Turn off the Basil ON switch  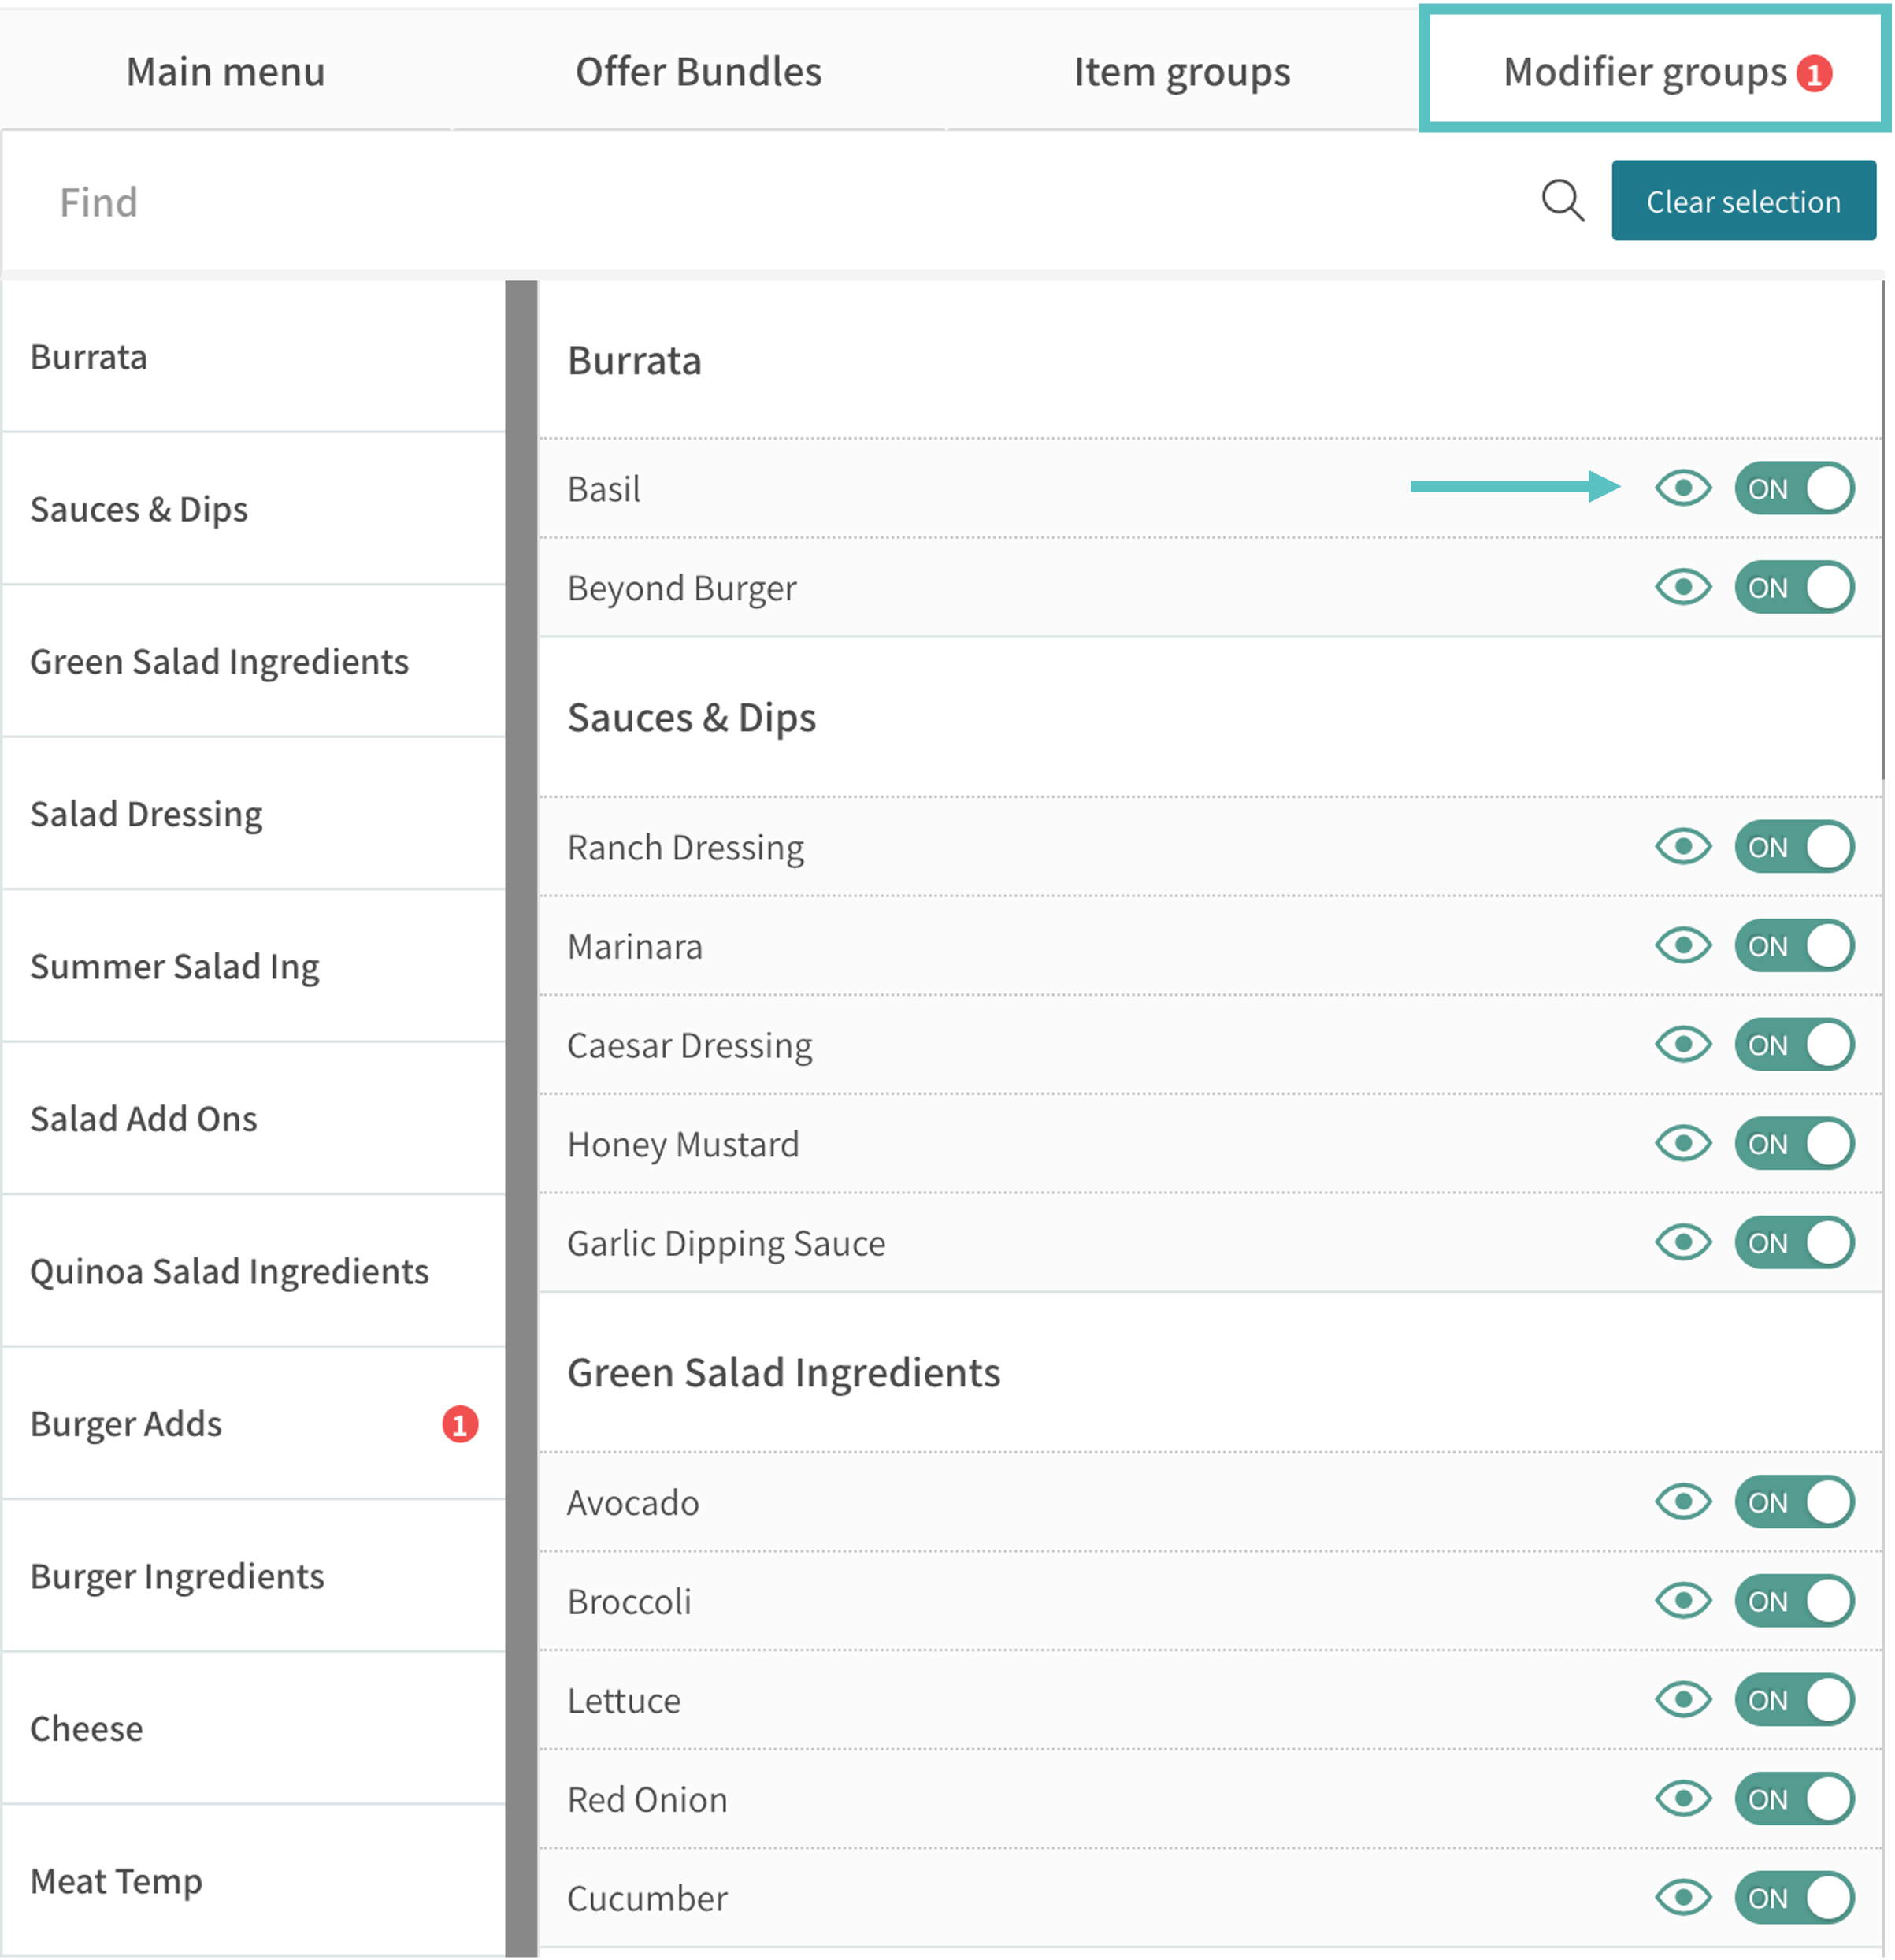[x=1794, y=488]
